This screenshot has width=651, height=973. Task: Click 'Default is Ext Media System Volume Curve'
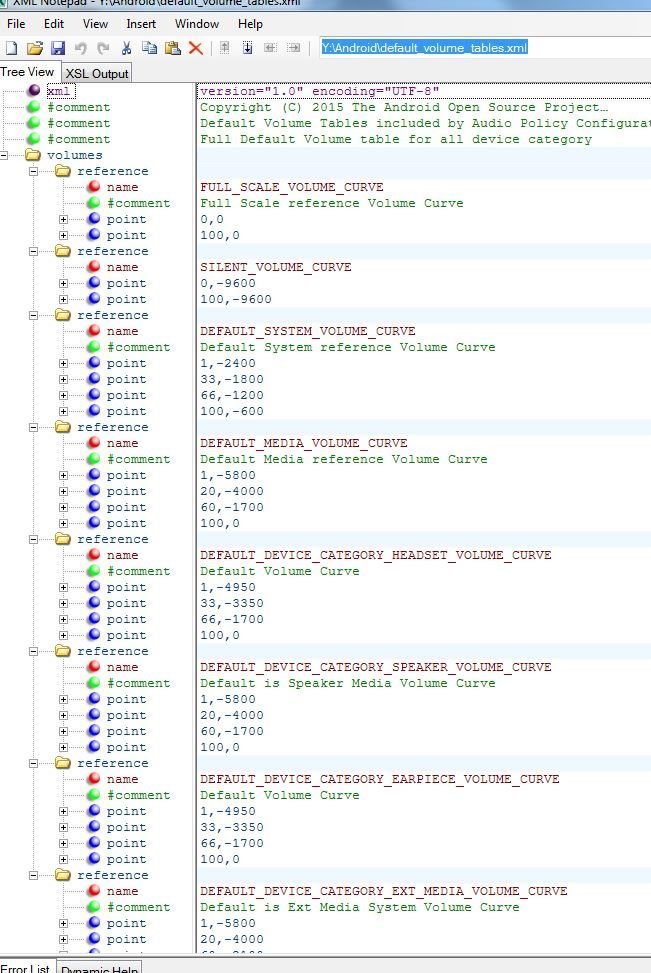(360, 907)
